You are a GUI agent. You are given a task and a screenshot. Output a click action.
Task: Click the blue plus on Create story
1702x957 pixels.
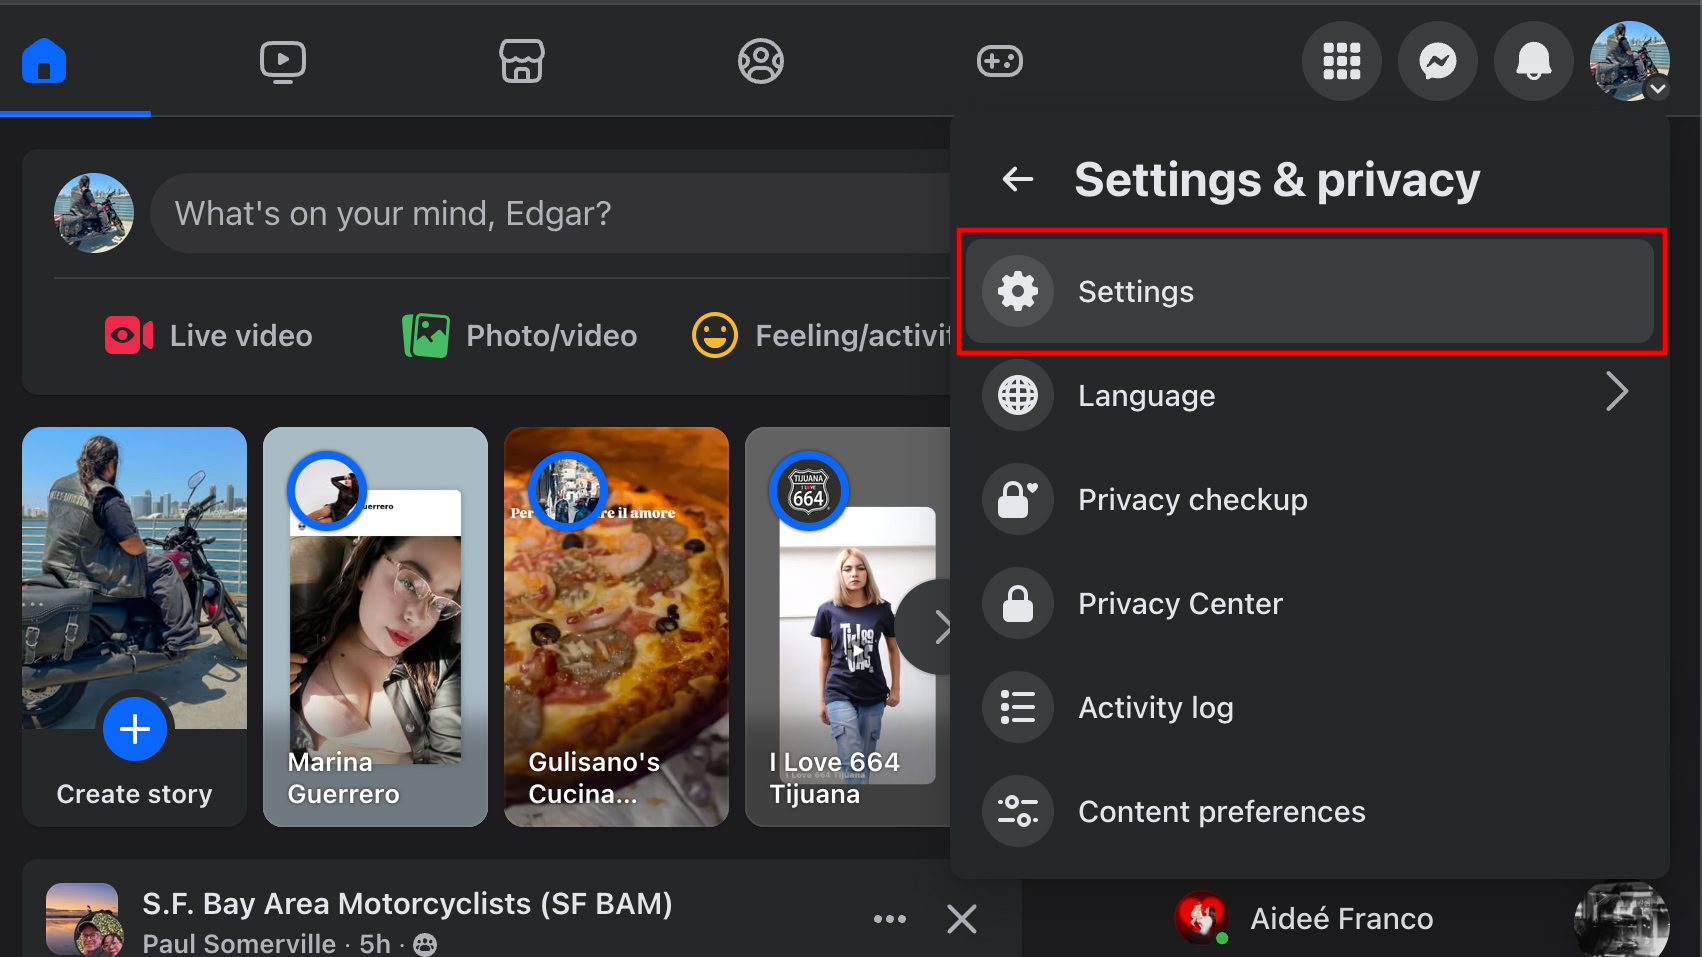(135, 729)
